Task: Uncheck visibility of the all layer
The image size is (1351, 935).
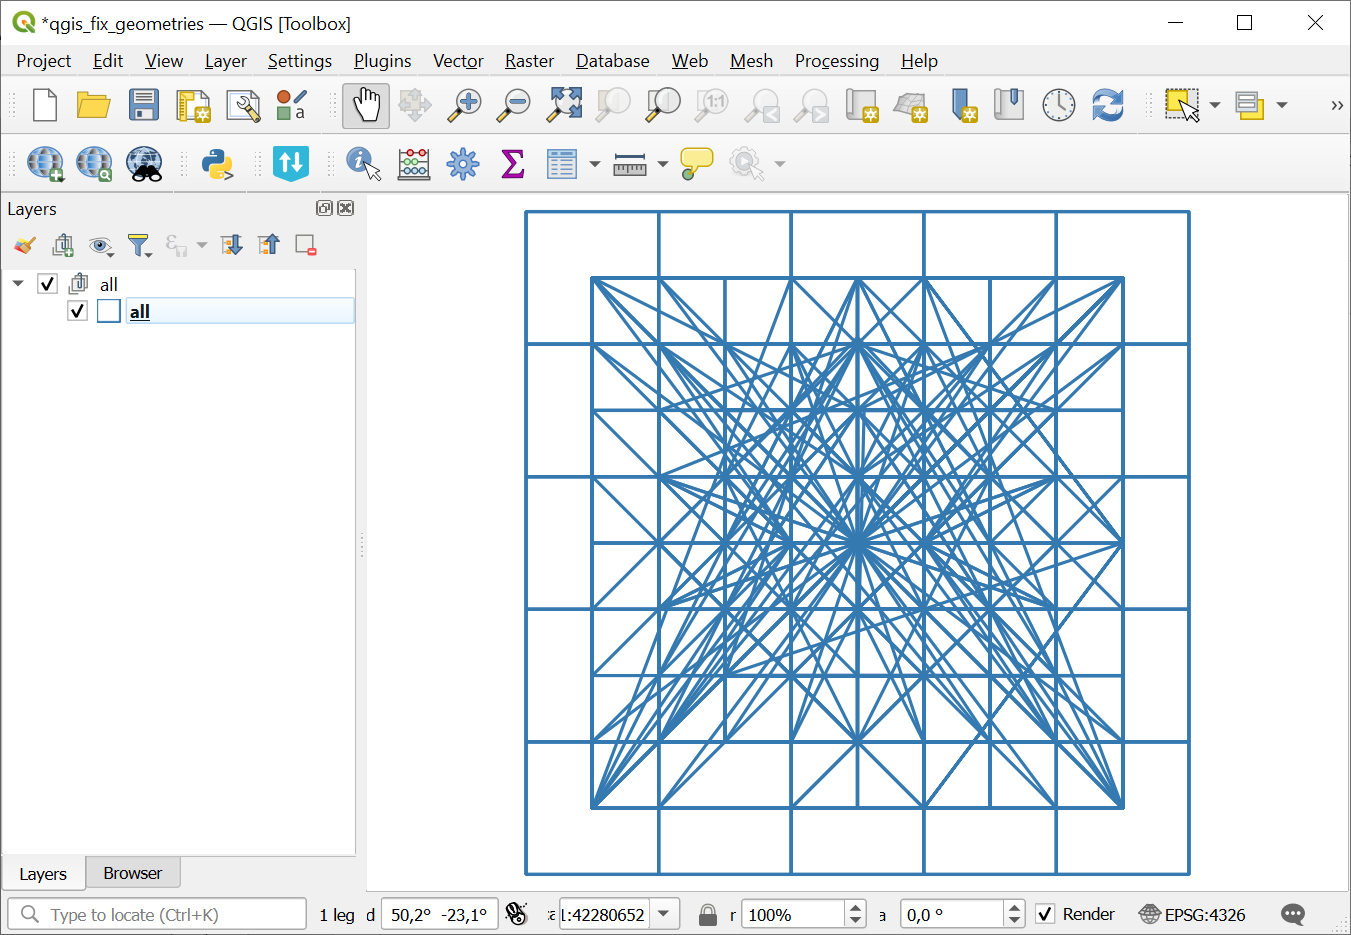Action: [x=77, y=310]
